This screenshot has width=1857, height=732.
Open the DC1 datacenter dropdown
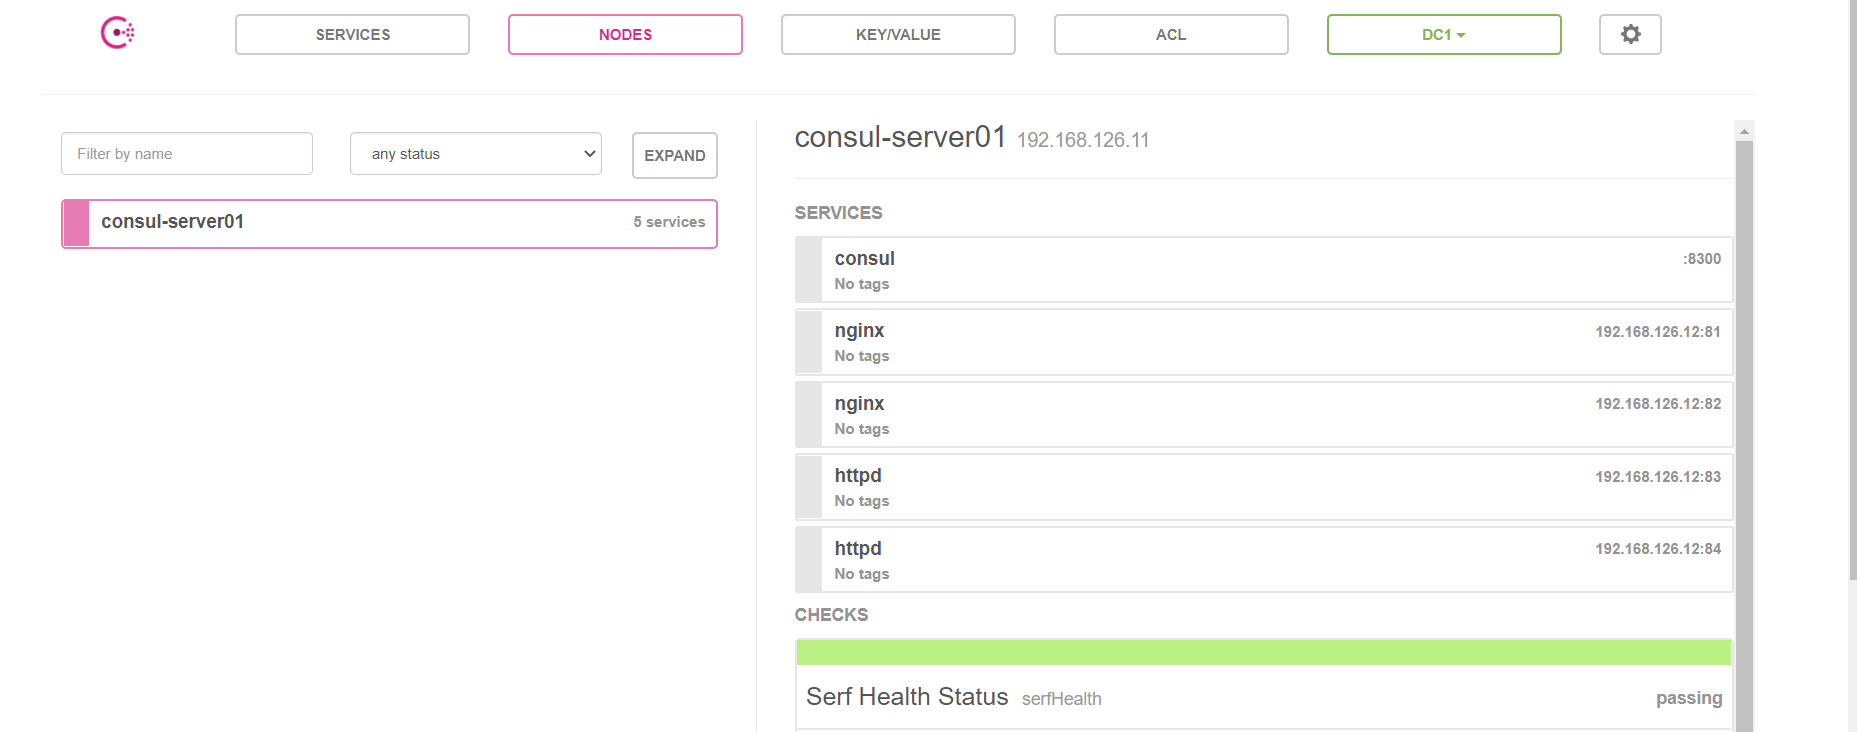tap(1443, 35)
